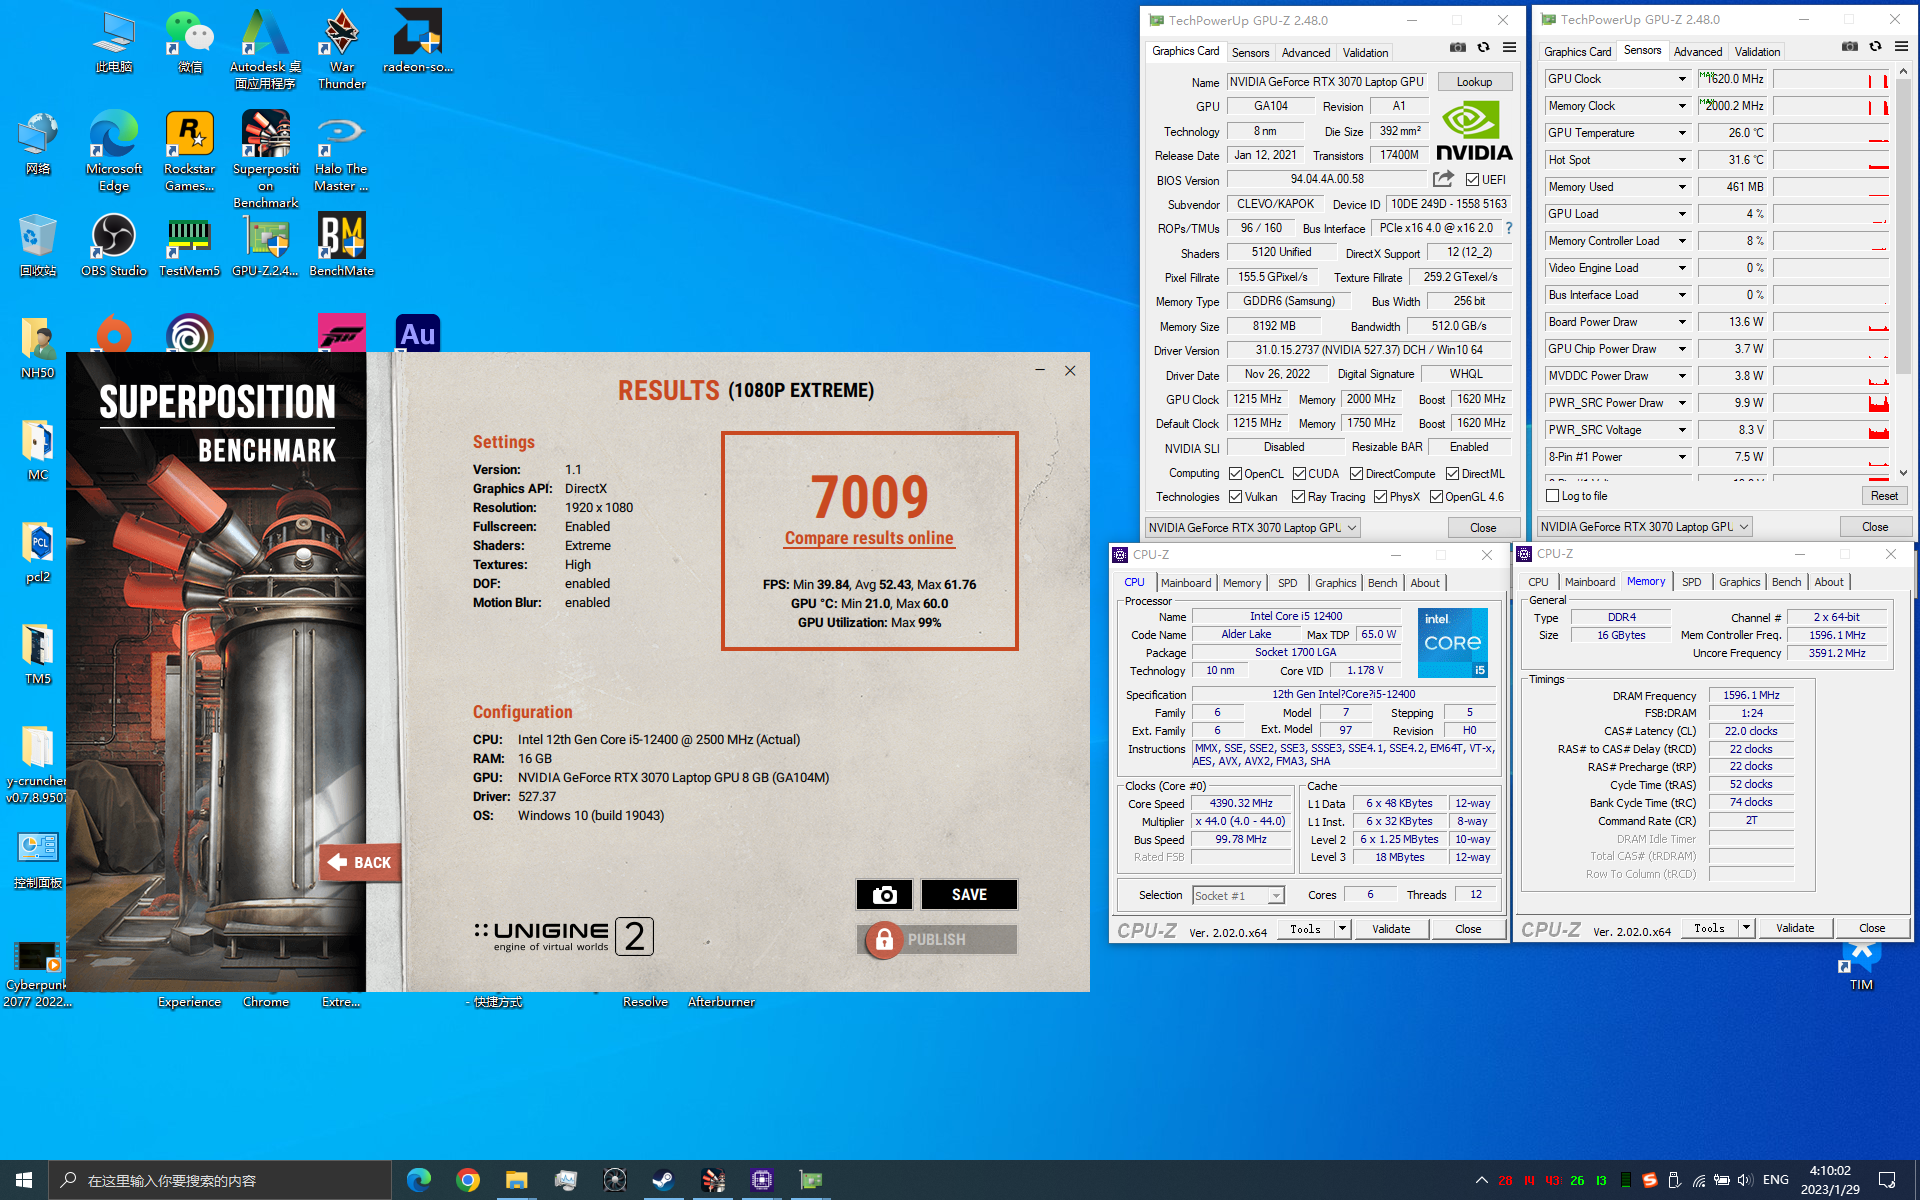Open Halo The Master Chief shortcut
1920x1200 pixels.
tap(341, 152)
